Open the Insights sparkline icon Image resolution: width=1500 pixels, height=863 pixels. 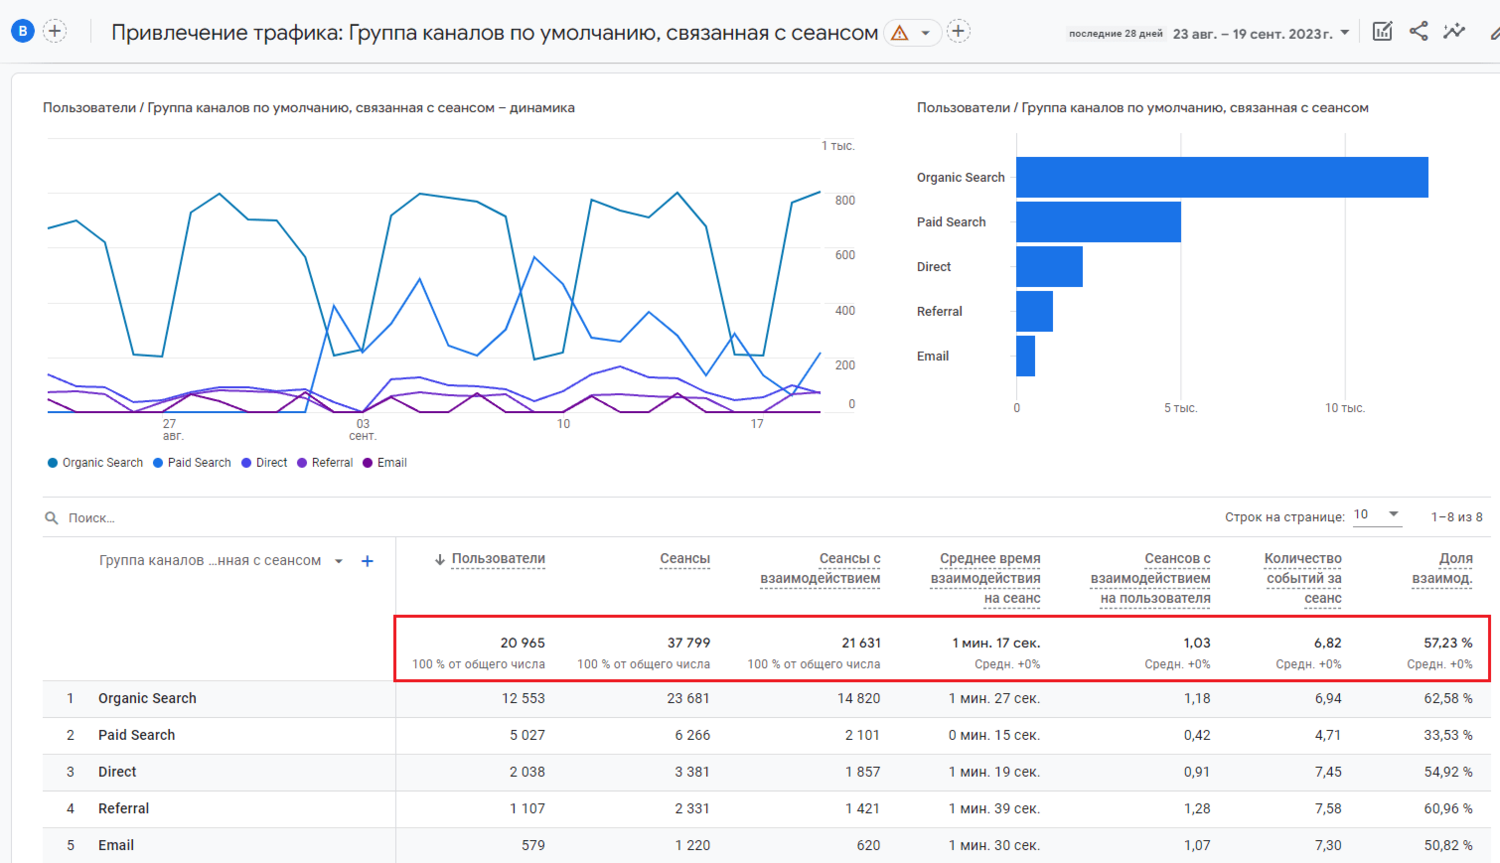[1454, 31]
